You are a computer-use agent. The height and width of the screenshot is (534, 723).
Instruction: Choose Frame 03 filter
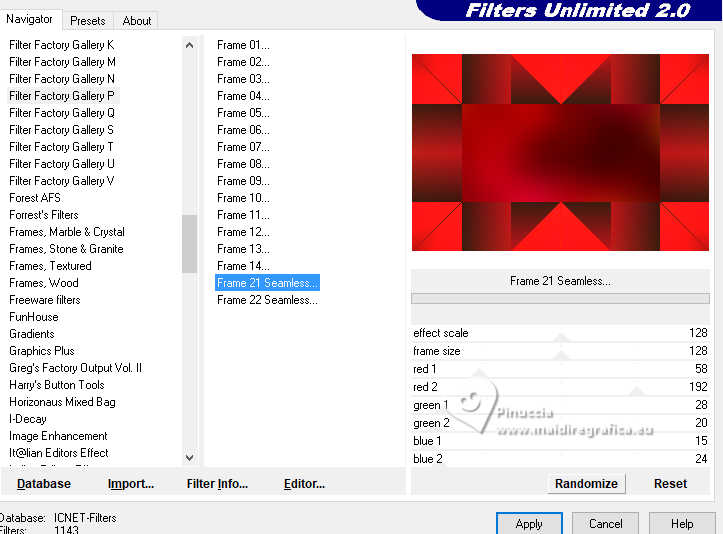pos(243,79)
